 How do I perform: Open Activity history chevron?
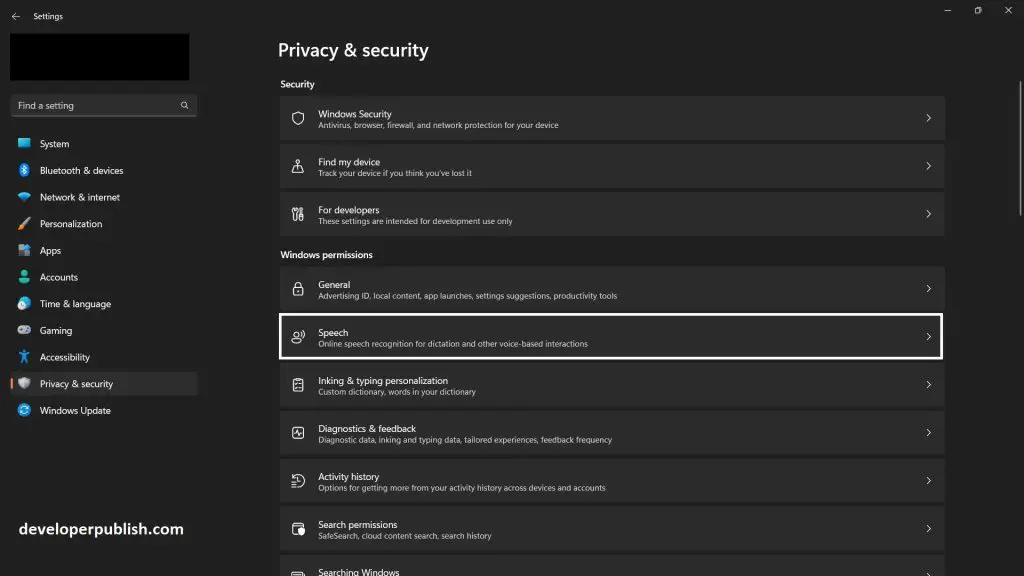click(x=928, y=481)
